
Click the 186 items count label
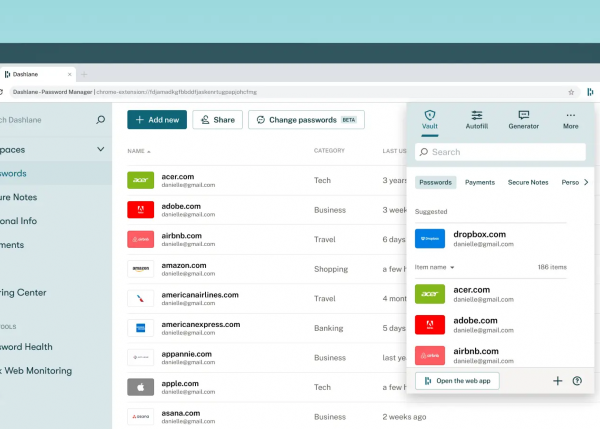click(552, 267)
